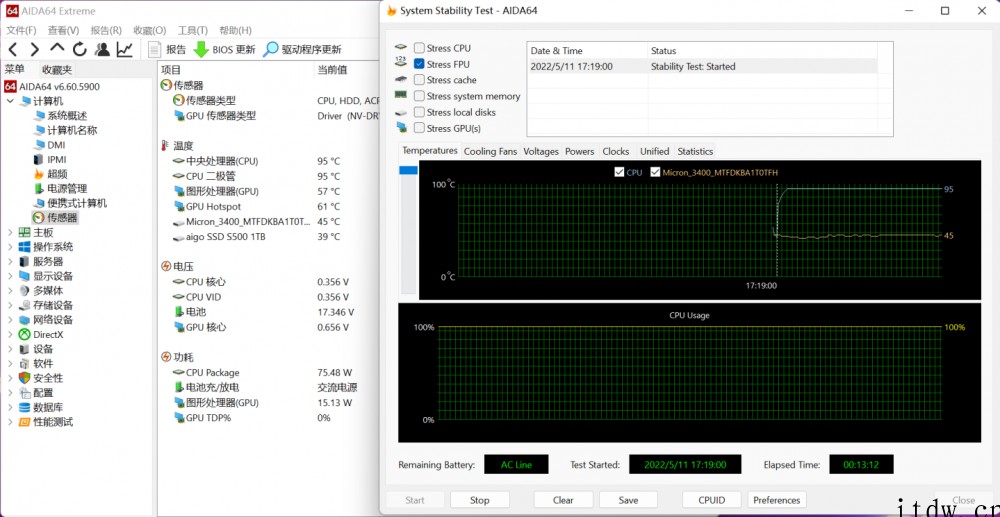Click the Up arrow toolbar icon
1000x517 pixels.
pyautogui.click(x=57, y=48)
